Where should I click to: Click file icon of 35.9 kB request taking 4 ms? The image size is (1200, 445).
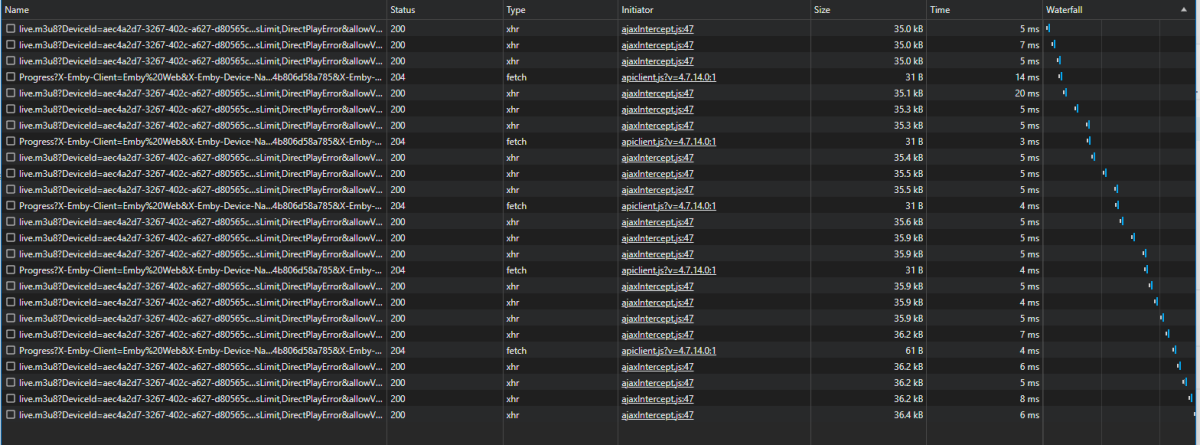pyautogui.click(x=11, y=302)
